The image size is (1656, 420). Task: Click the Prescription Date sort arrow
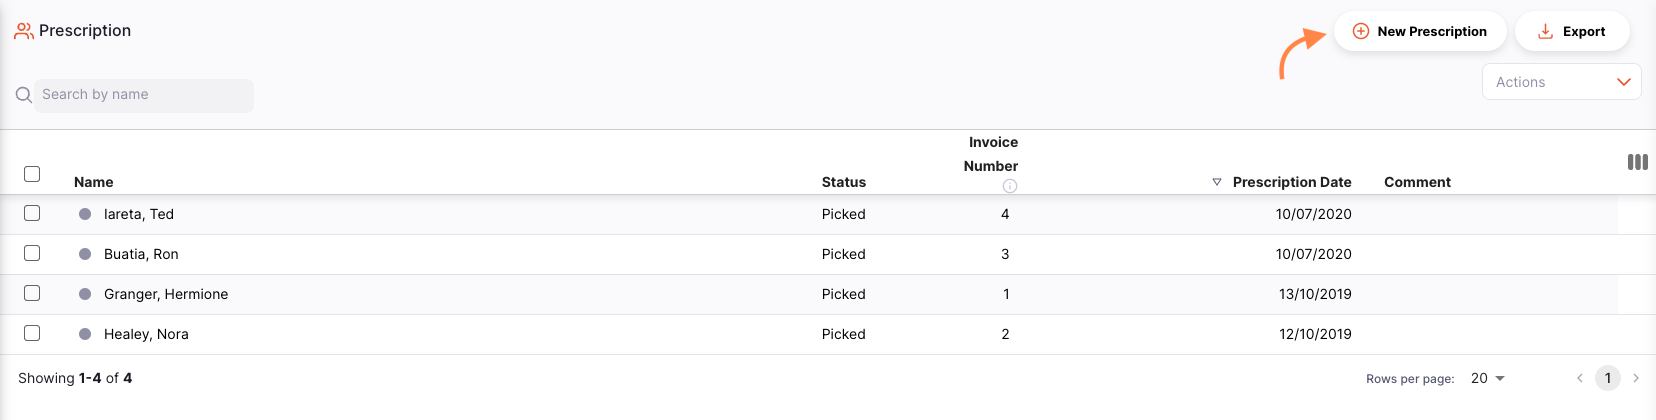(x=1217, y=182)
